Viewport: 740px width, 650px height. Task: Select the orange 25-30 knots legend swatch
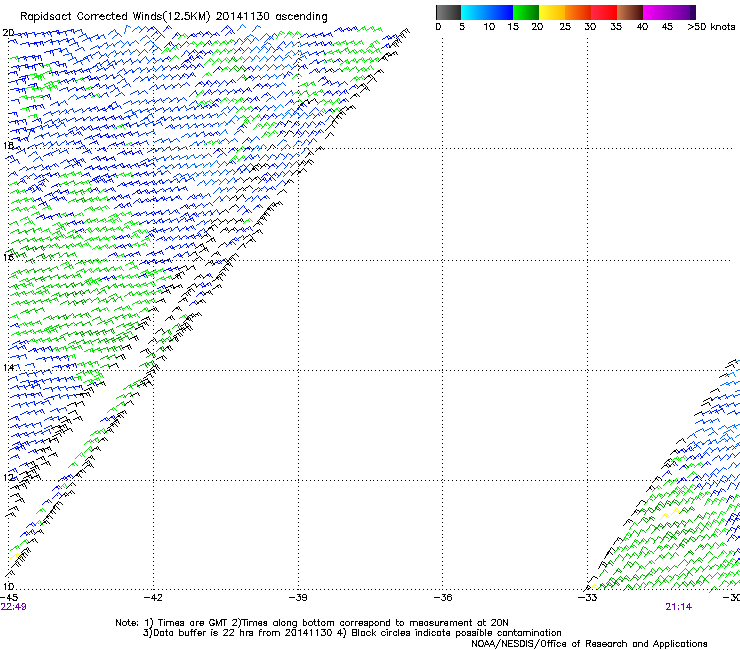point(578,12)
